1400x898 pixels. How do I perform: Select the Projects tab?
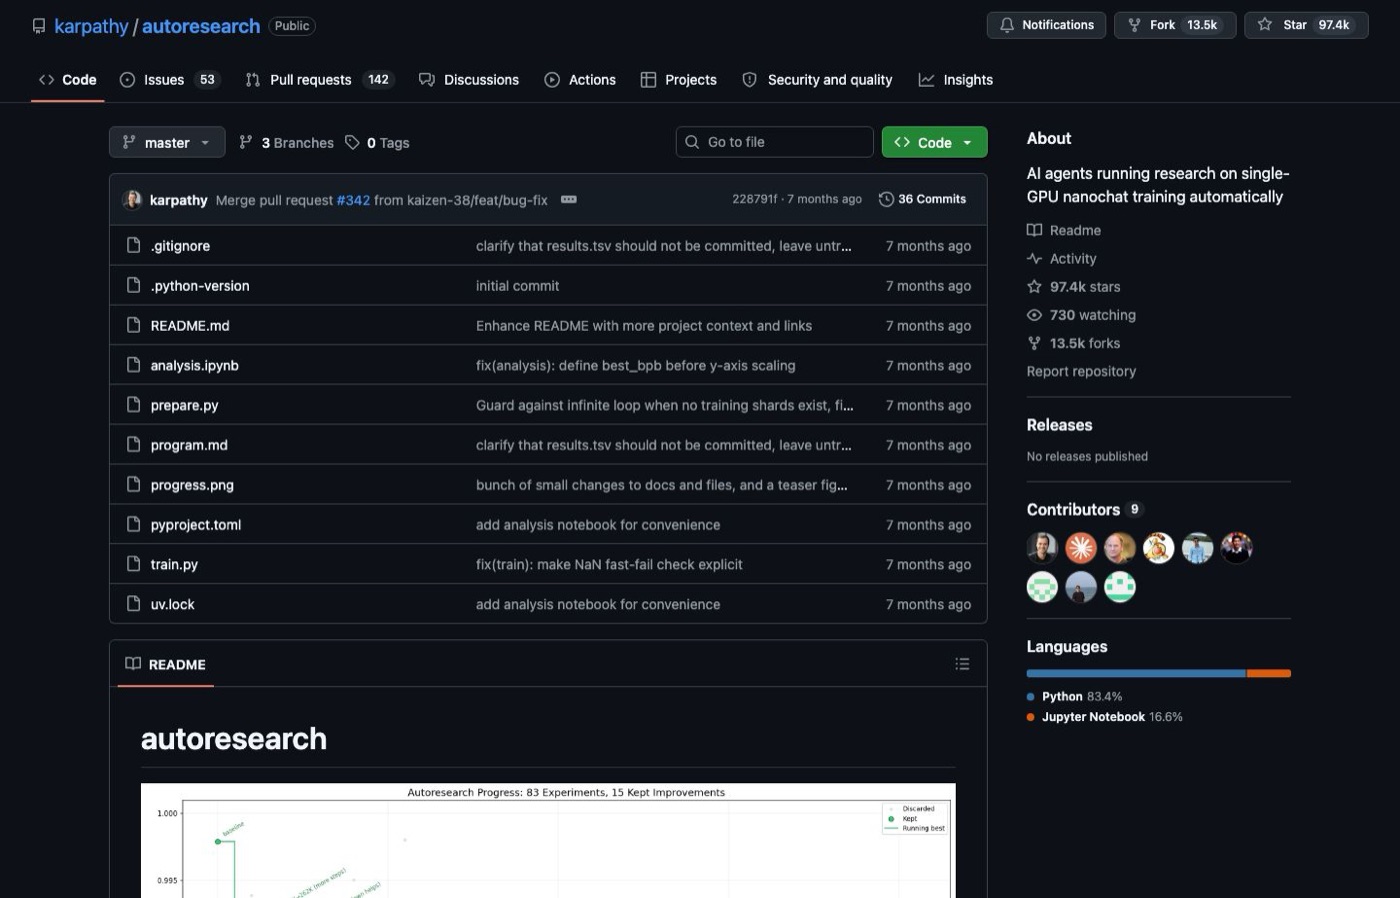679,80
